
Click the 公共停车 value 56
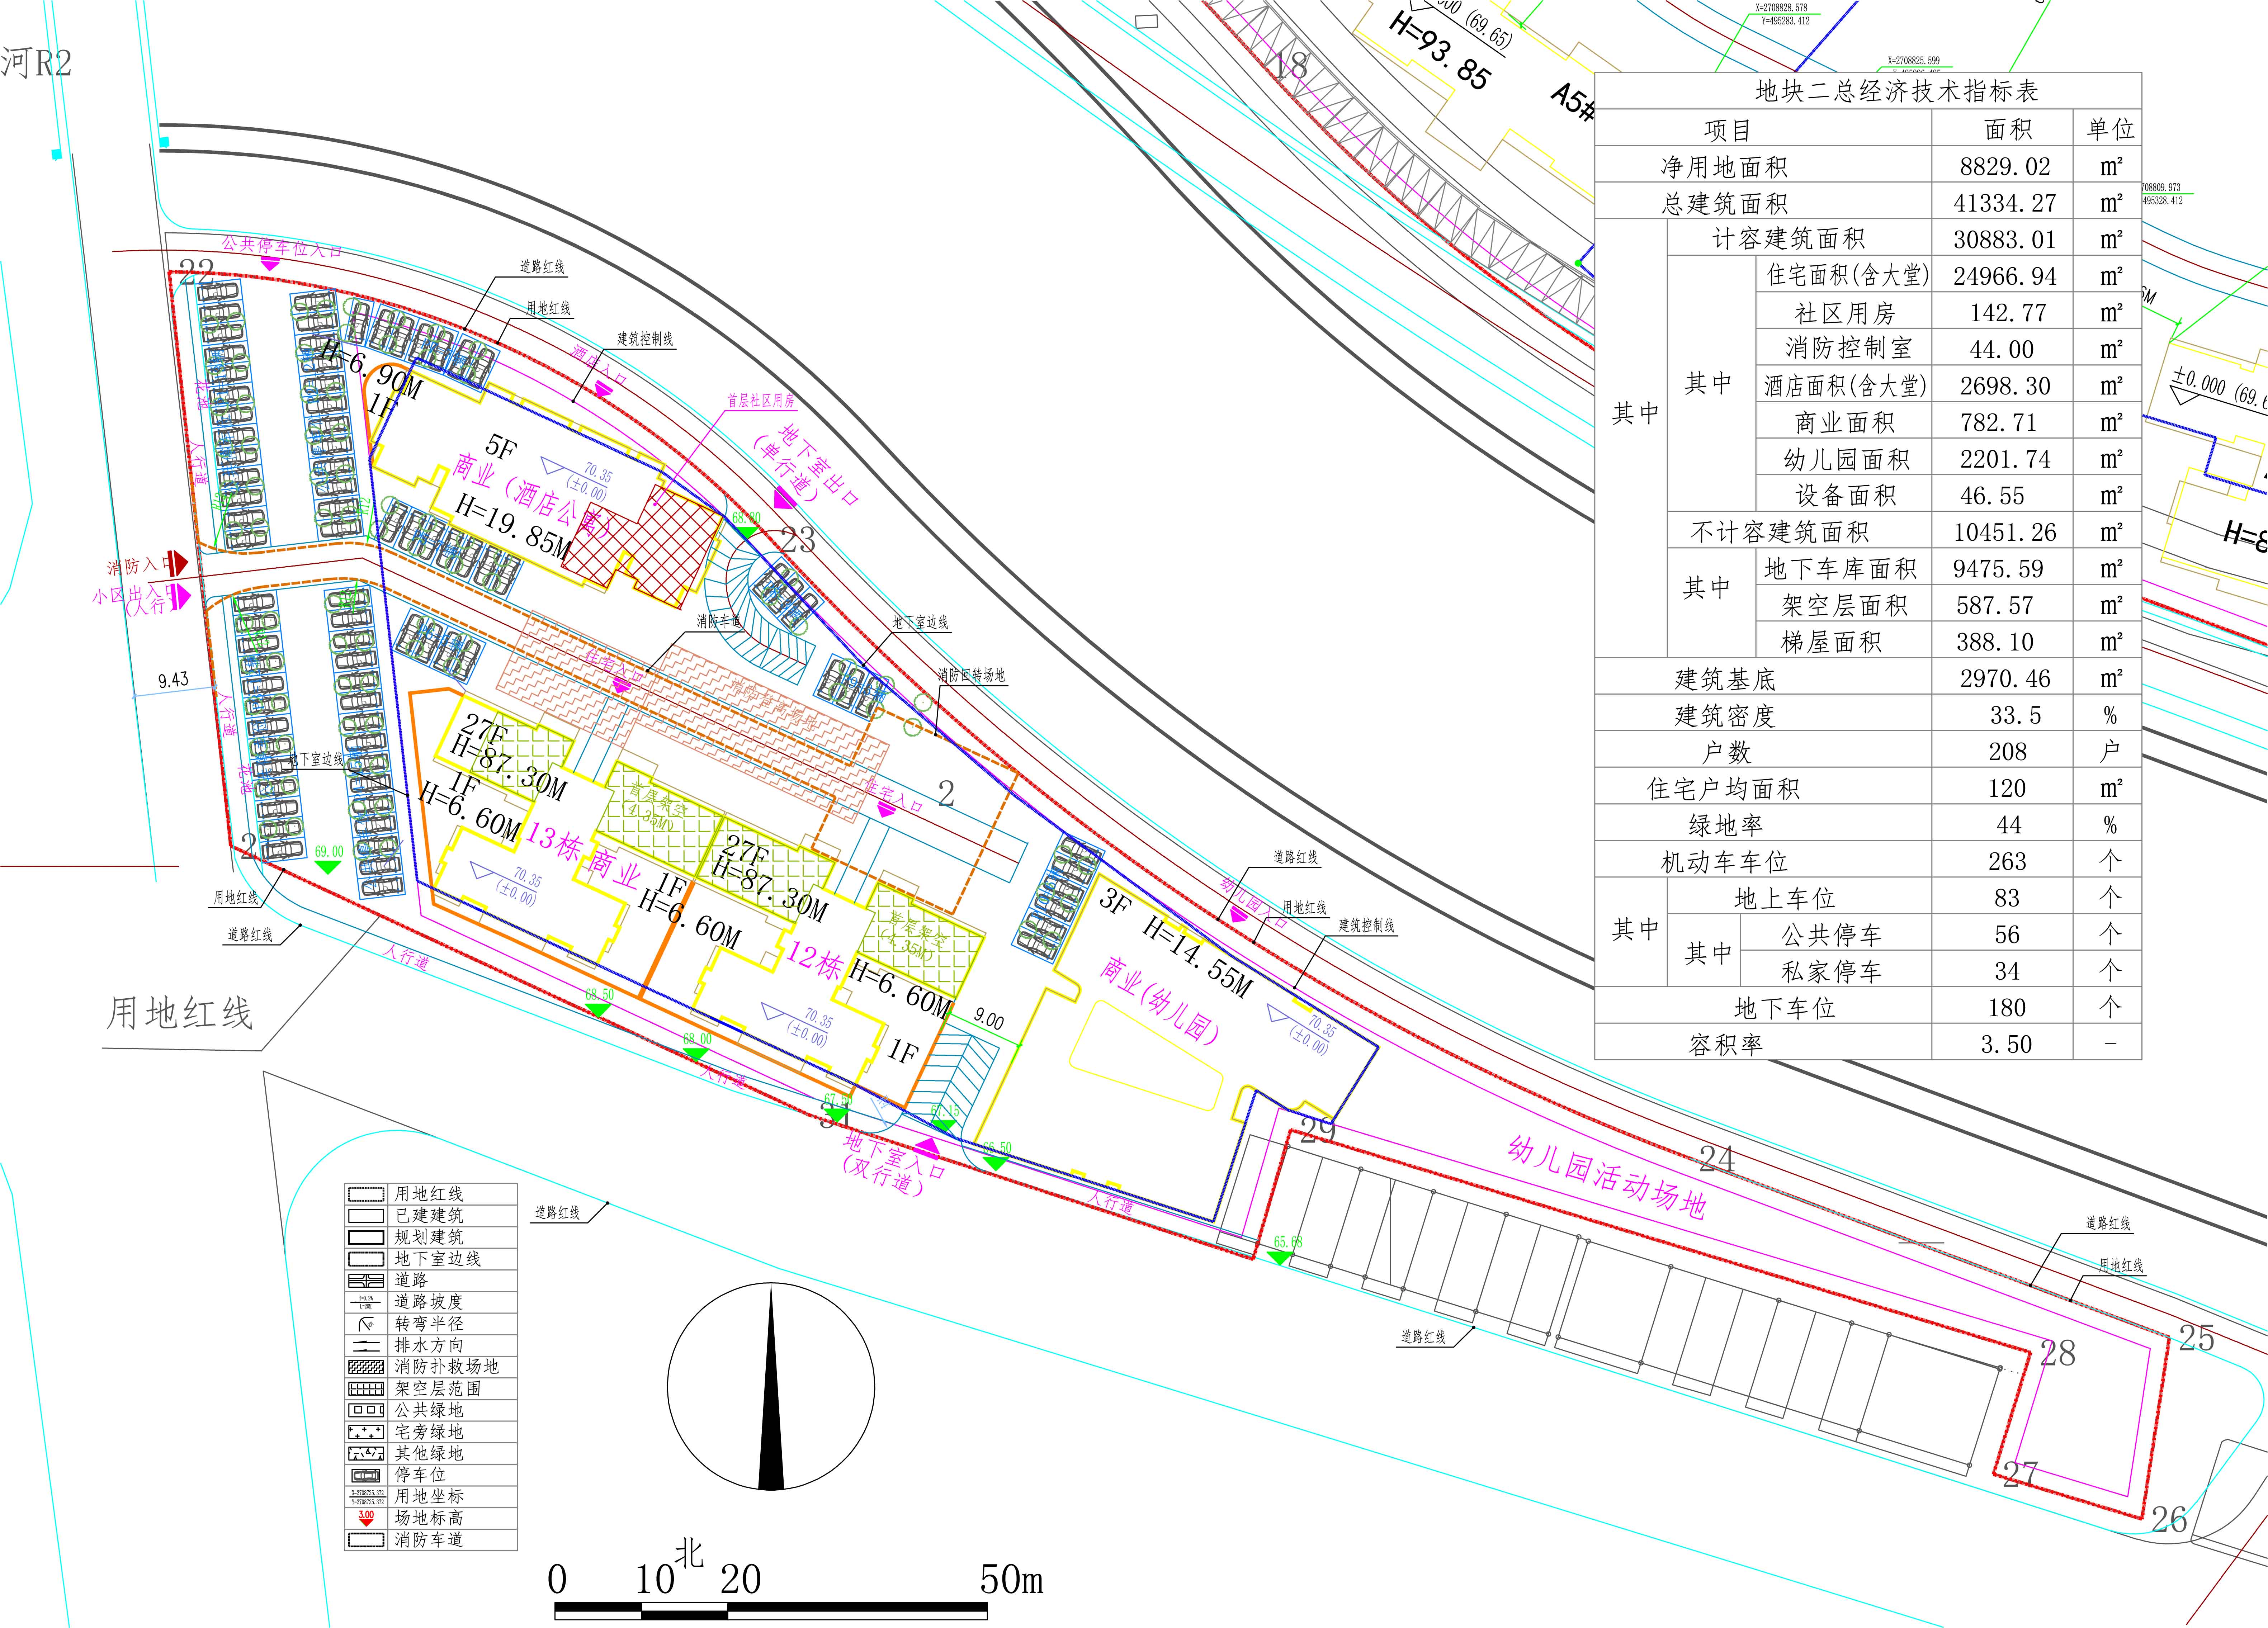click(2006, 935)
